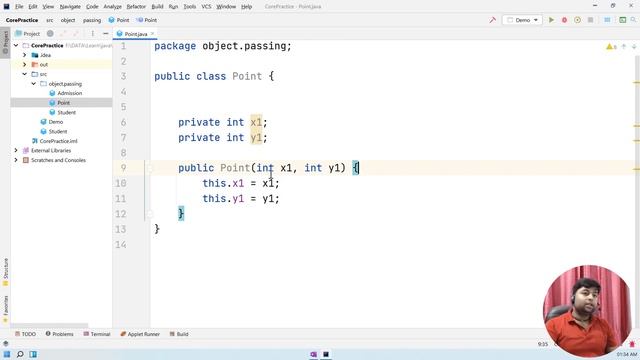The height and width of the screenshot is (360, 640).
Task: Click IntelliJ IDEA icon in taskbar
Action: [326, 354]
